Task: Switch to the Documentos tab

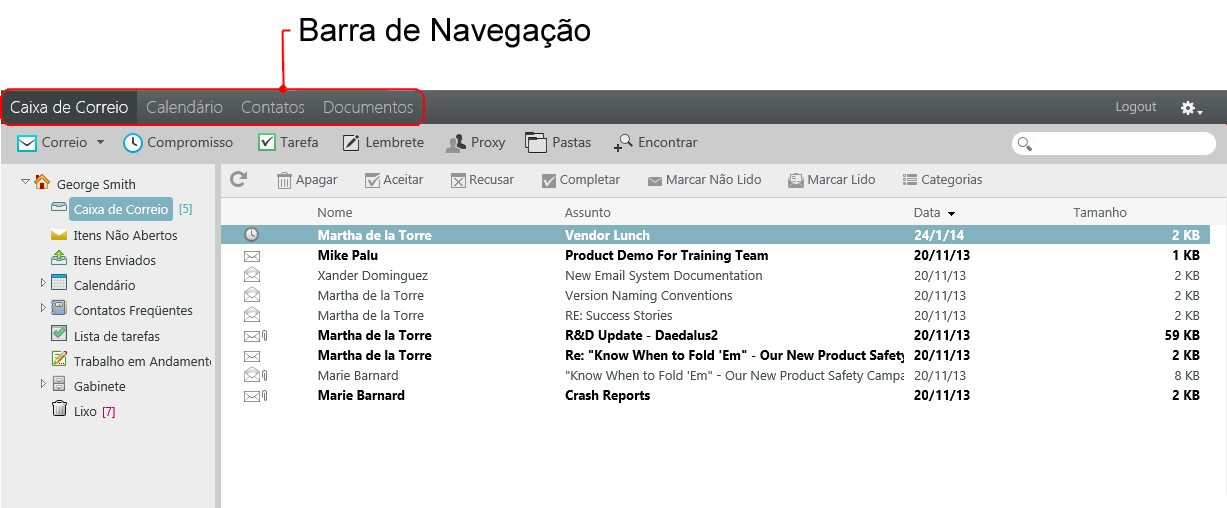Action: pyautogui.click(x=368, y=107)
